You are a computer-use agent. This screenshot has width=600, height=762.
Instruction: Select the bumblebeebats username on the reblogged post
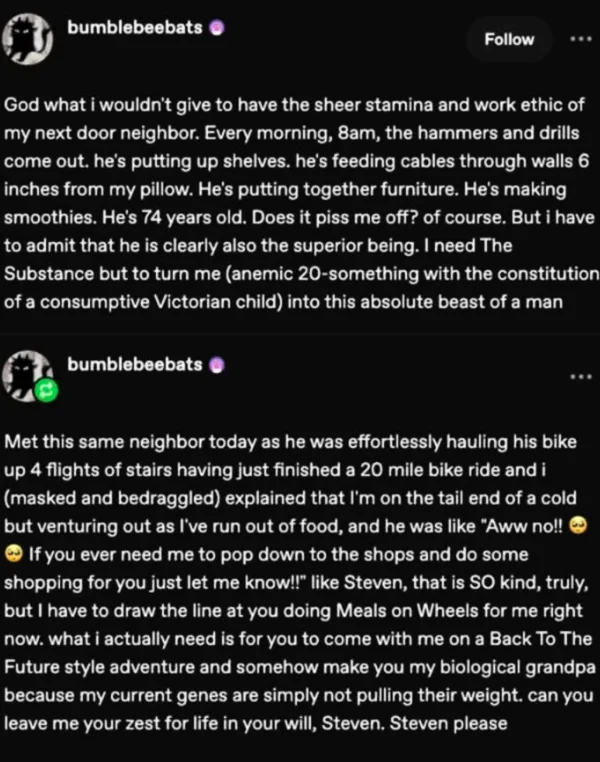(135, 365)
